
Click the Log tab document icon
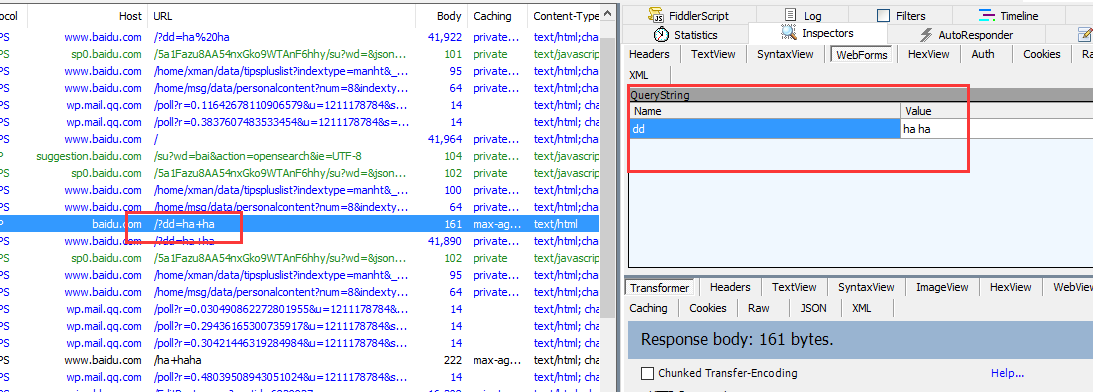click(790, 15)
